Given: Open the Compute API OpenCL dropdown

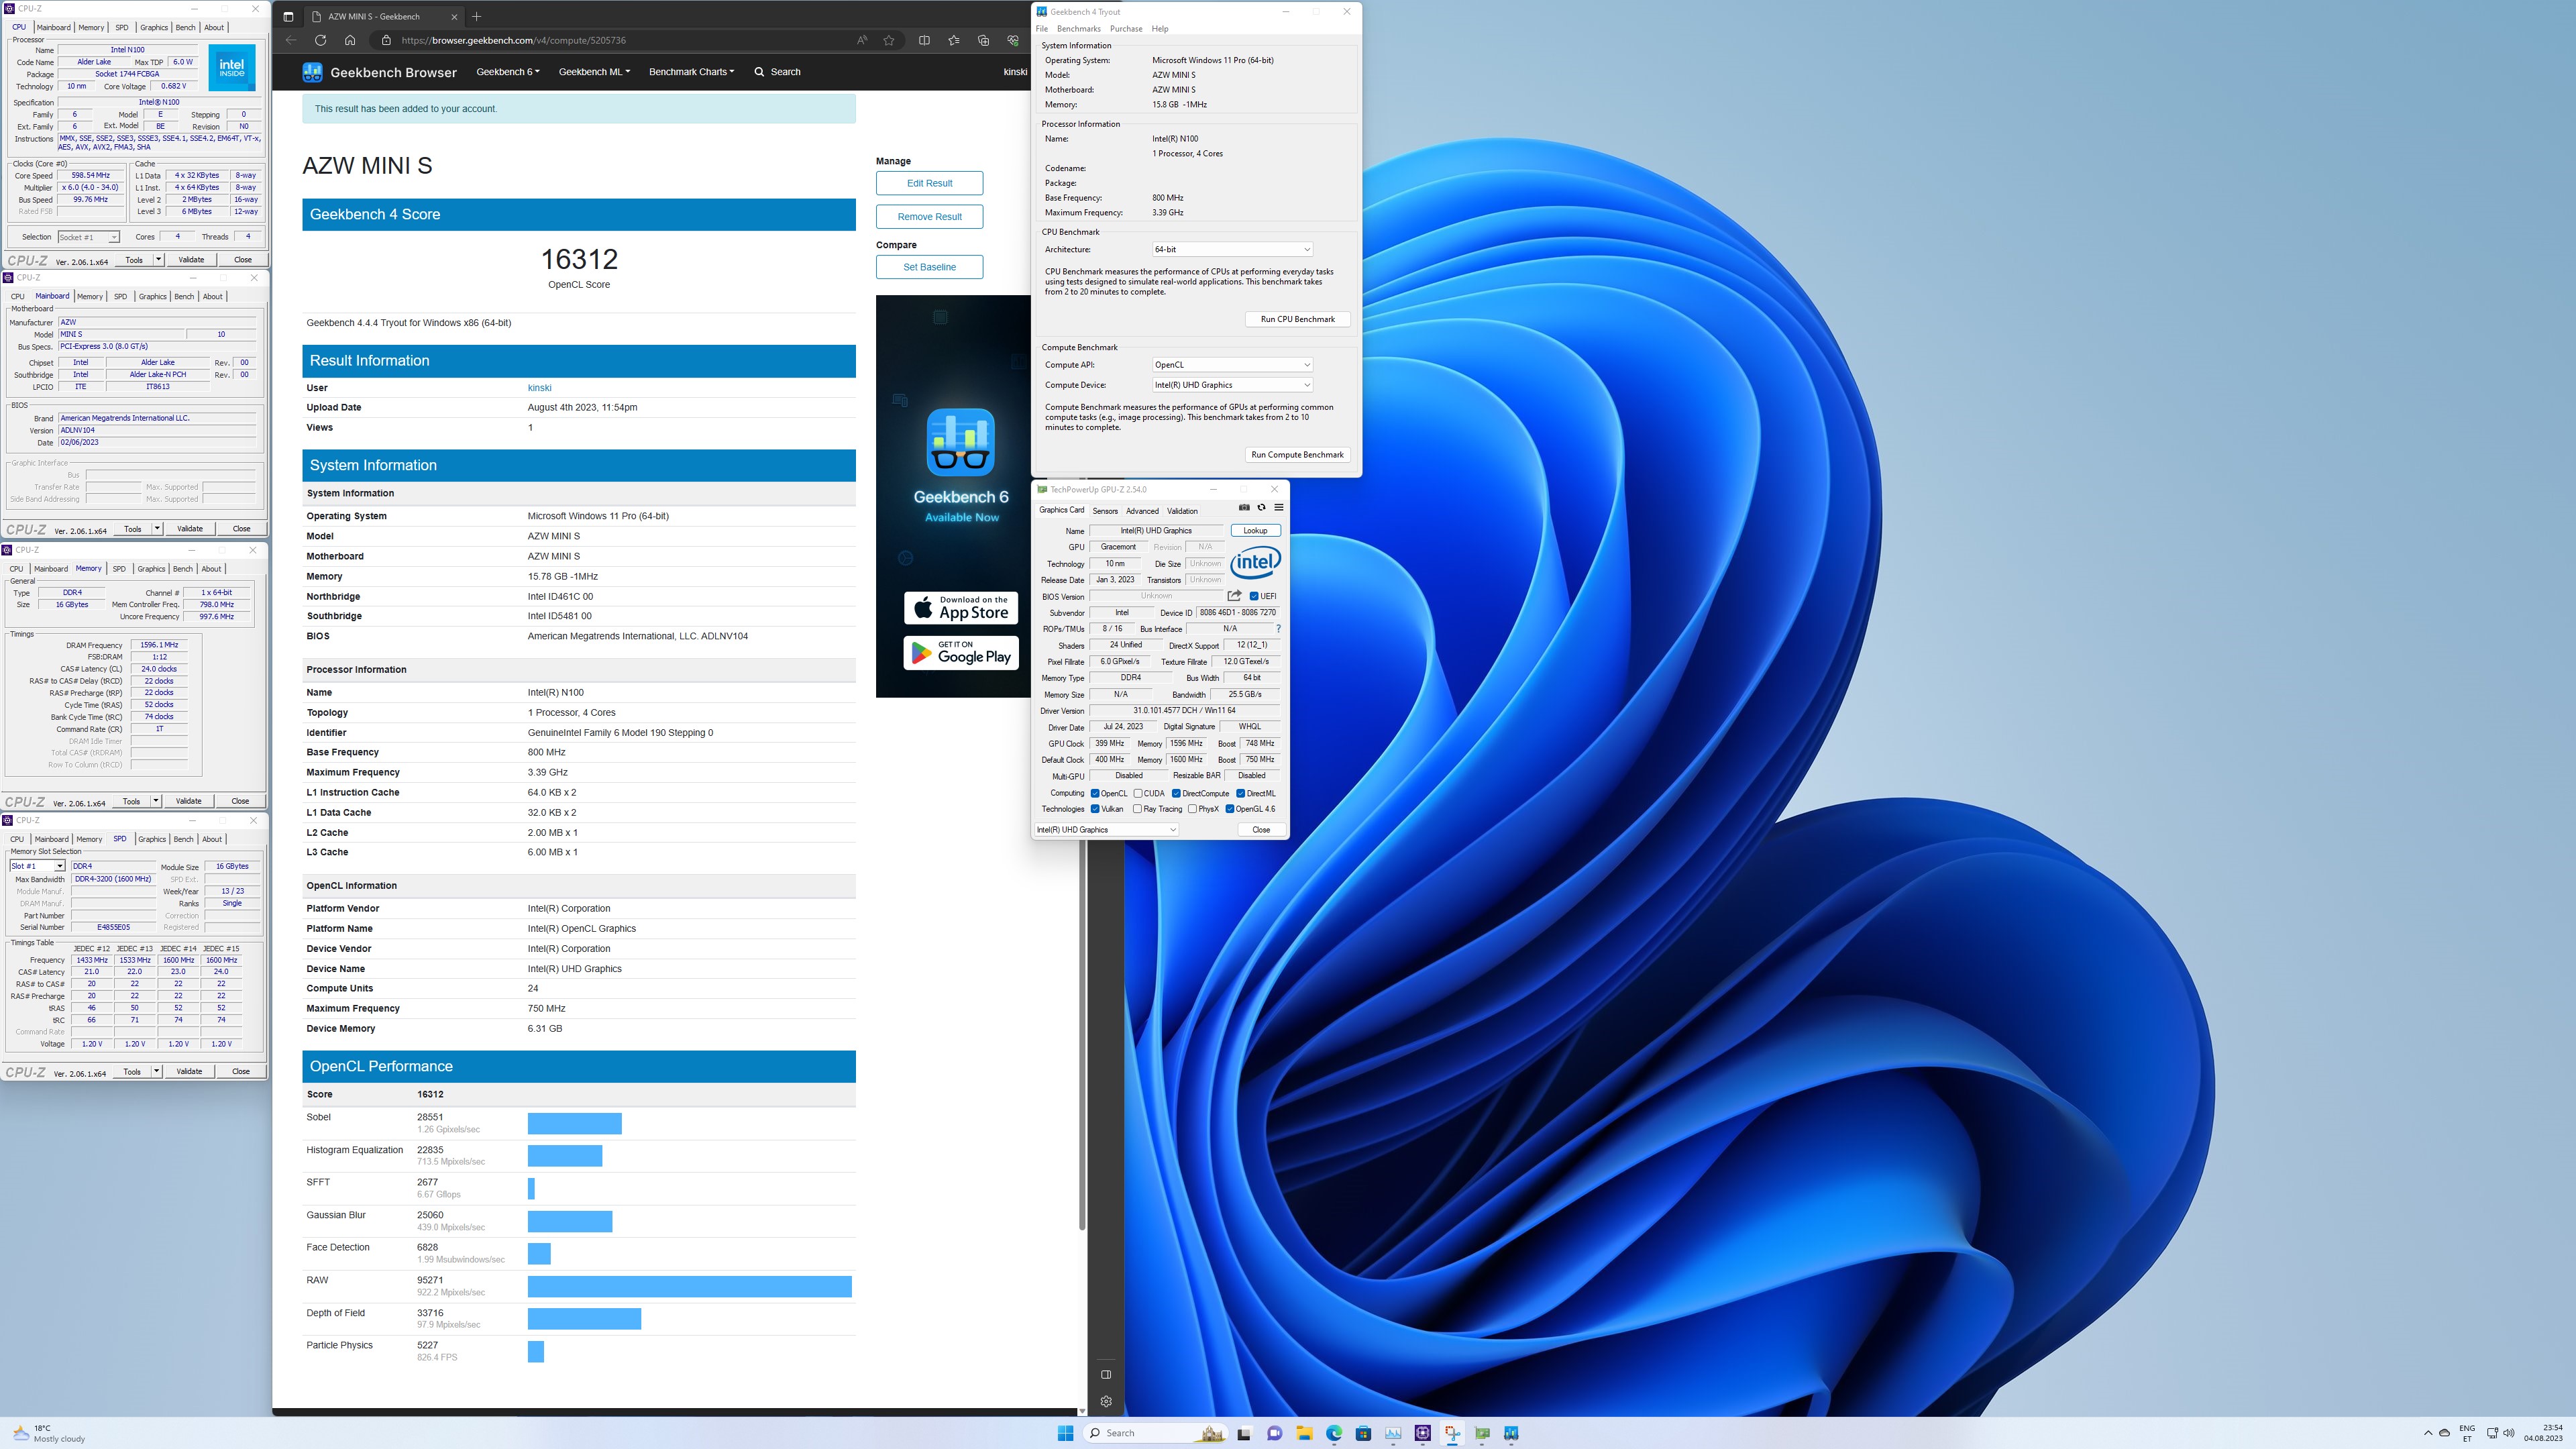Looking at the screenshot, I should point(1232,365).
